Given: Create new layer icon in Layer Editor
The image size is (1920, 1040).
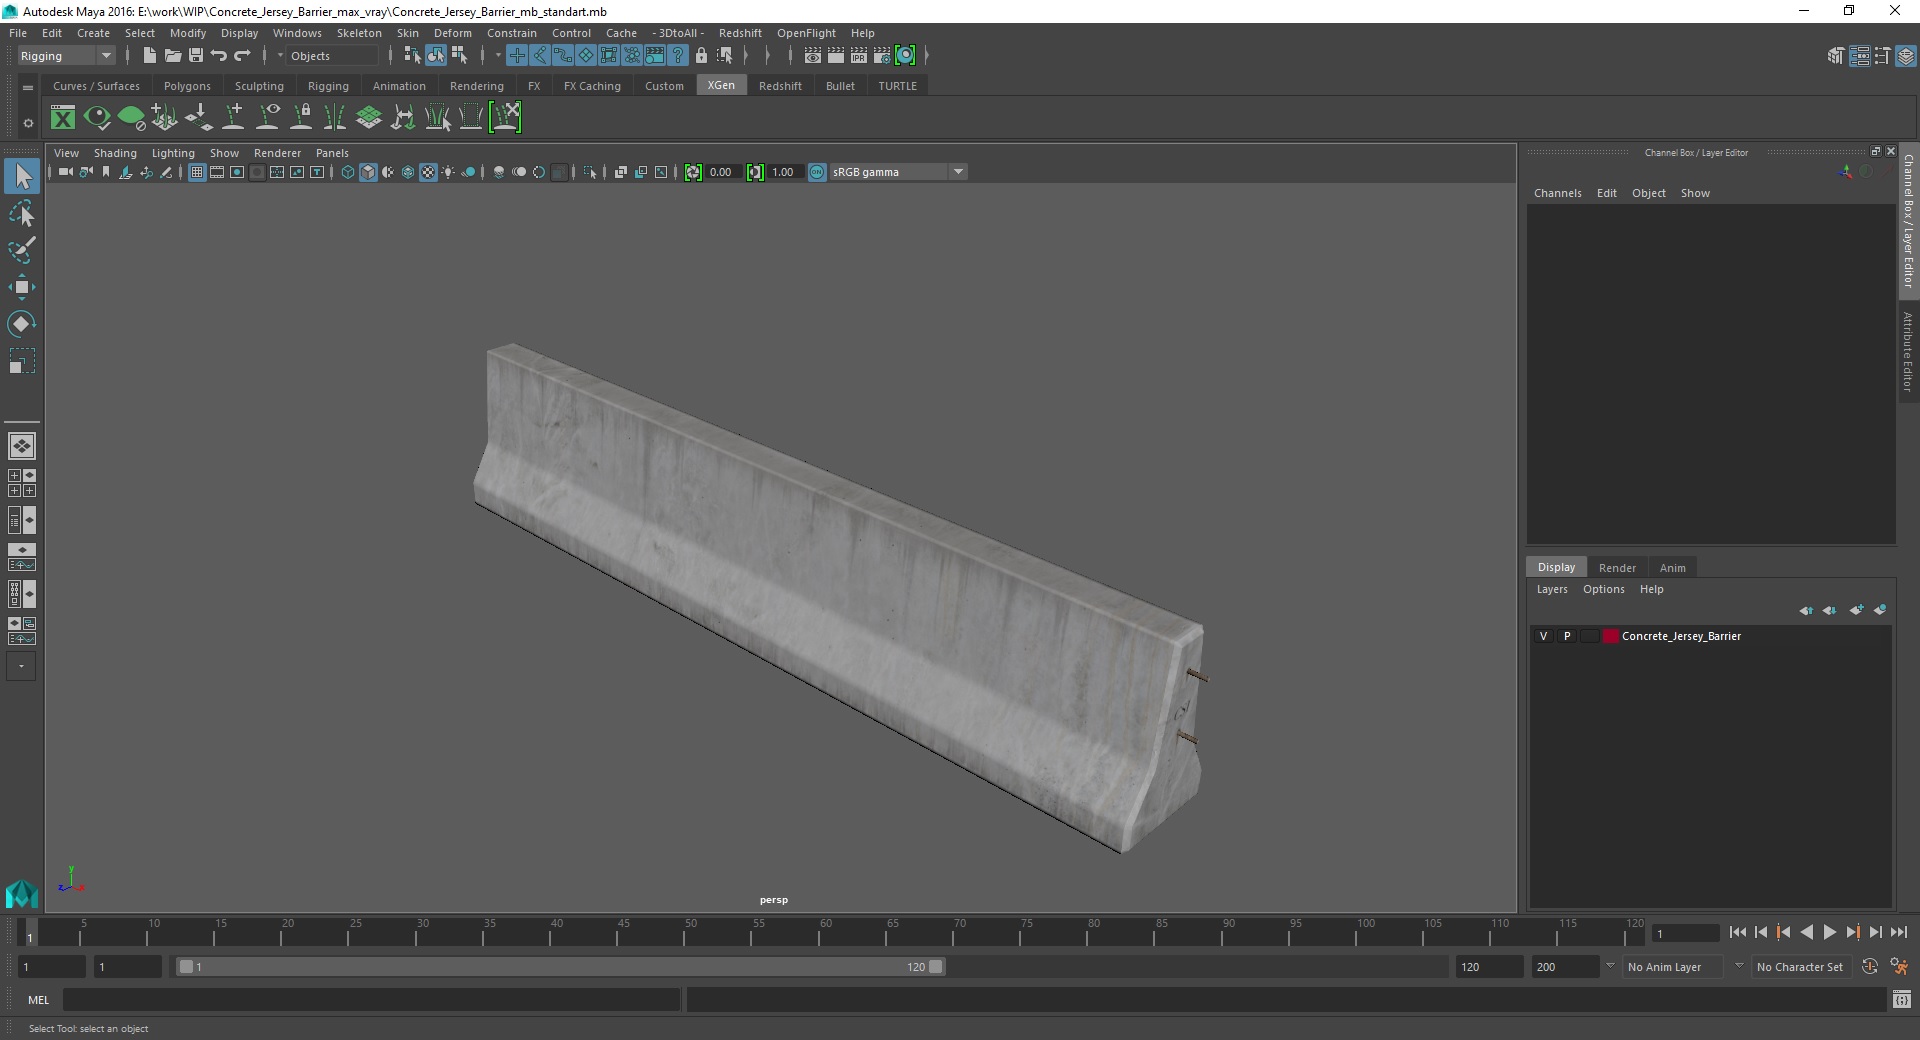Looking at the screenshot, I should (x=1857, y=610).
